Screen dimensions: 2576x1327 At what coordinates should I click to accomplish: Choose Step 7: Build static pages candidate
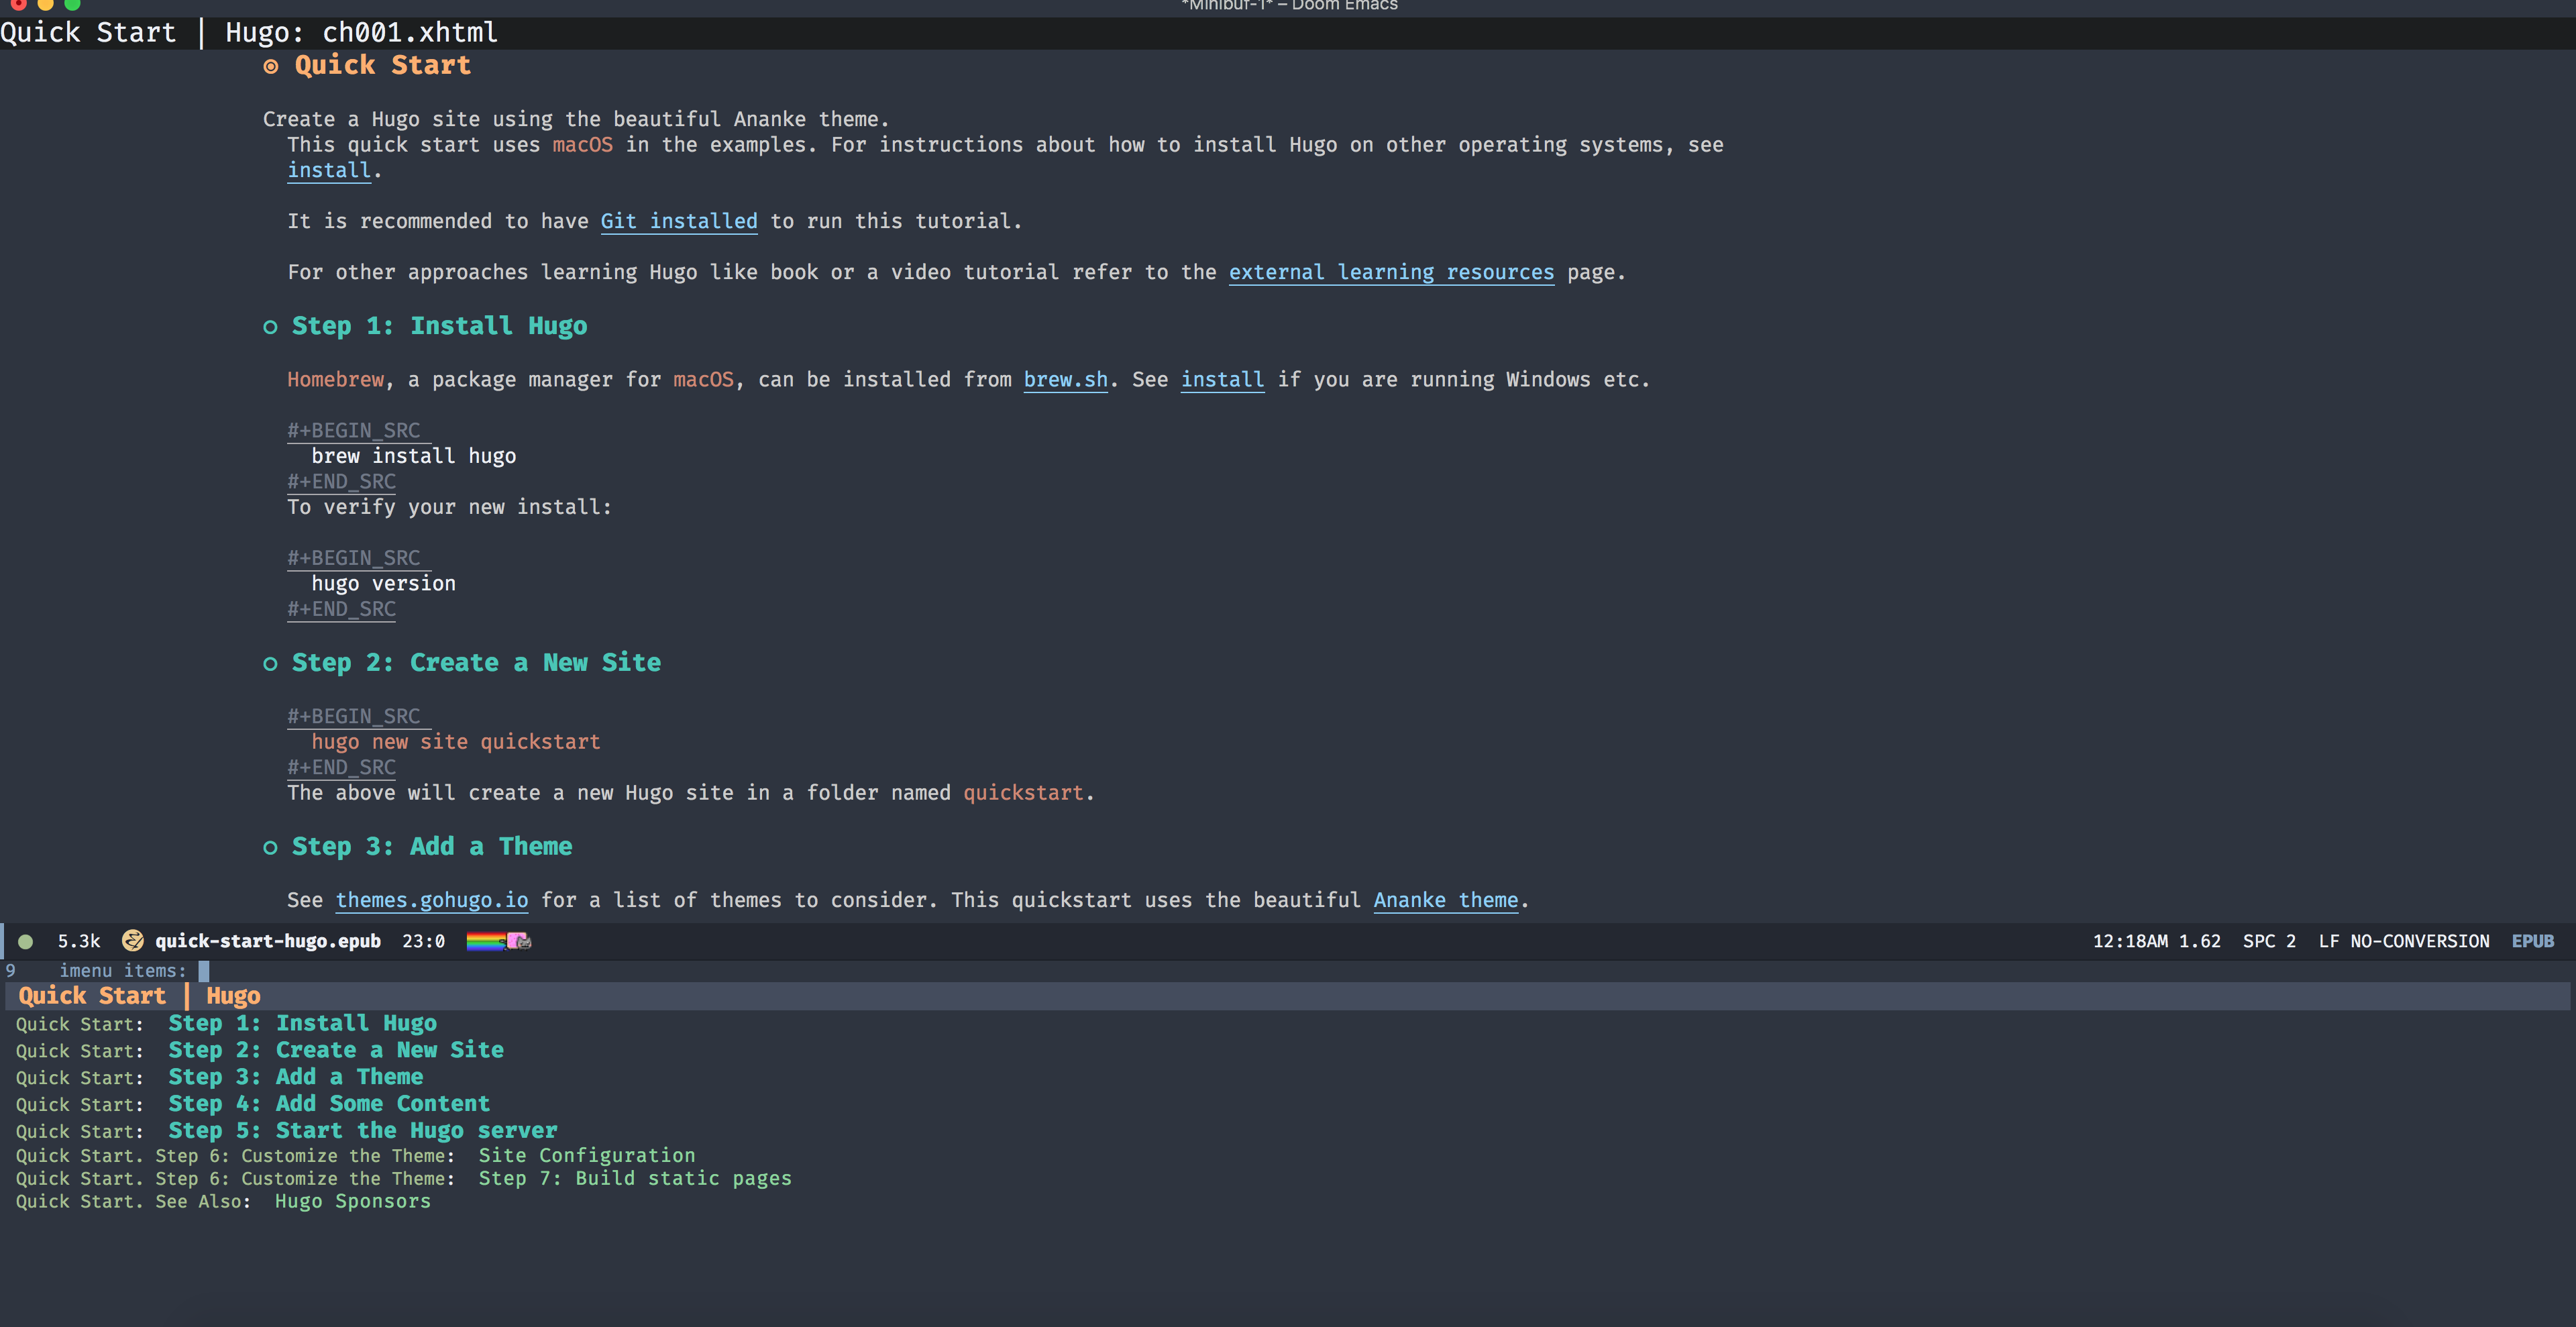point(634,1178)
